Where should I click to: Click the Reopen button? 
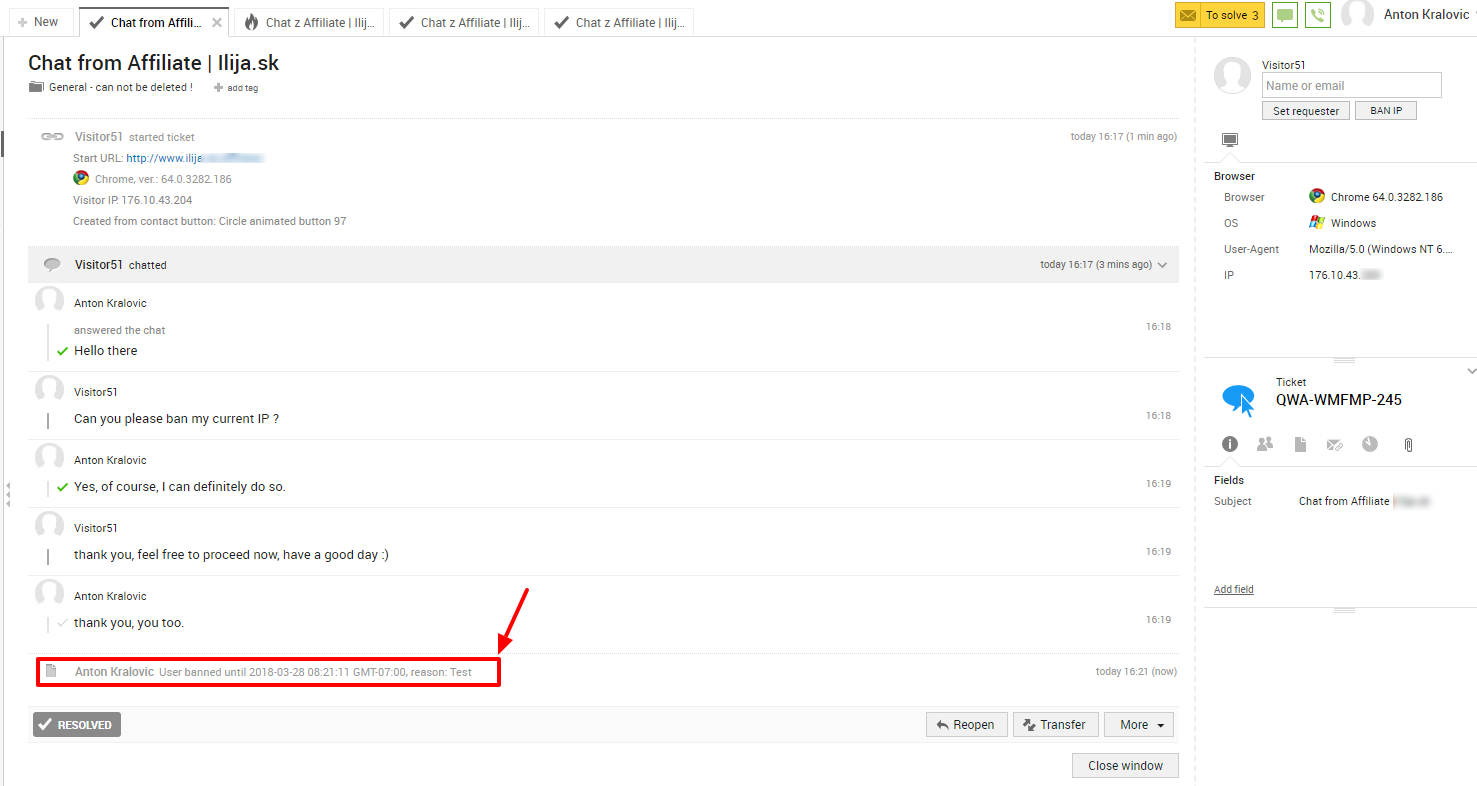click(x=965, y=725)
